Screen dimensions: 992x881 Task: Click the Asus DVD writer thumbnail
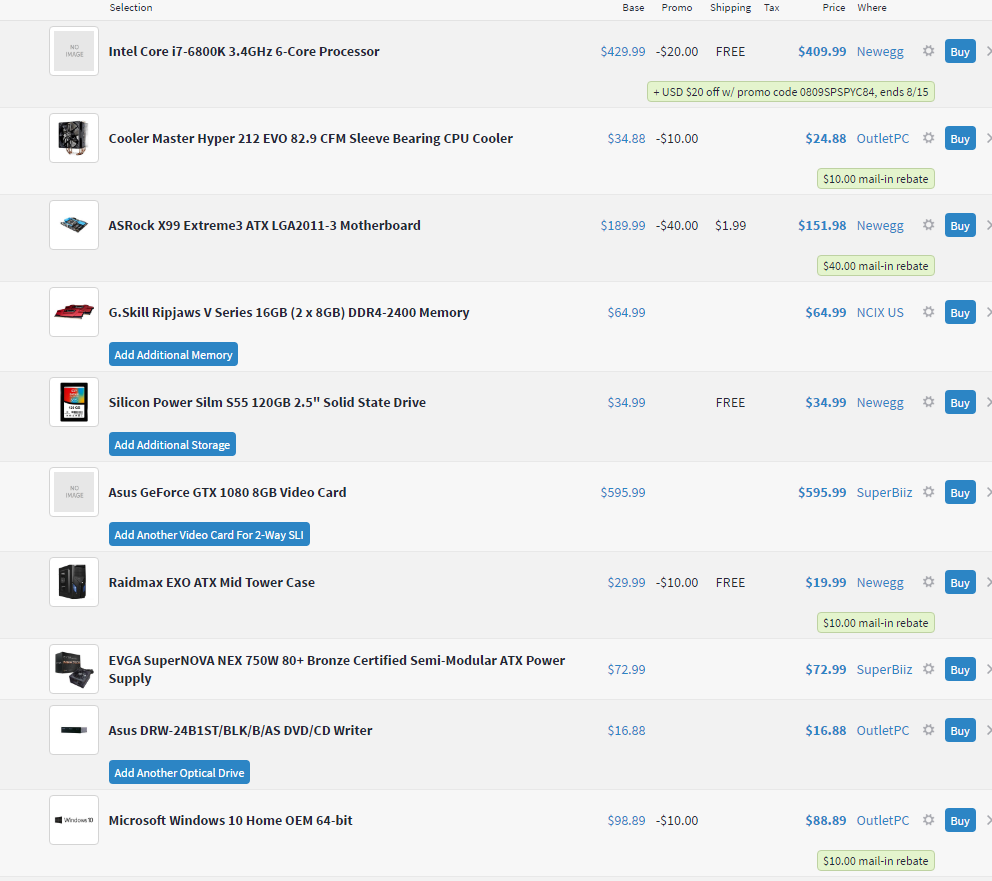click(74, 730)
